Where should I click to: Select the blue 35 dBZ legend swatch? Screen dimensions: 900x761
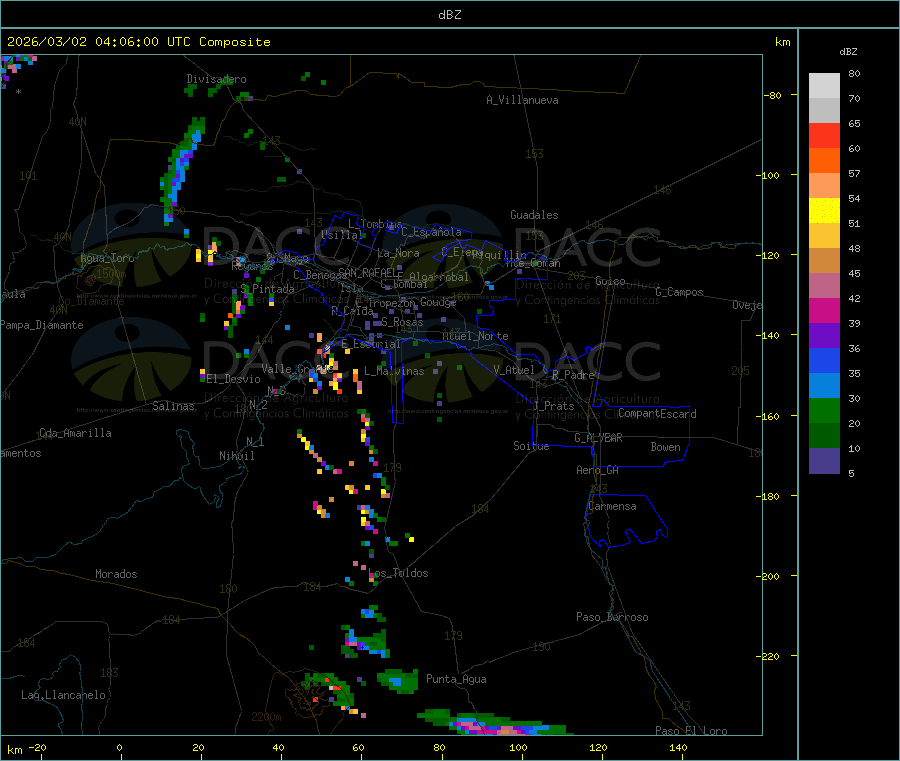[x=824, y=361]
